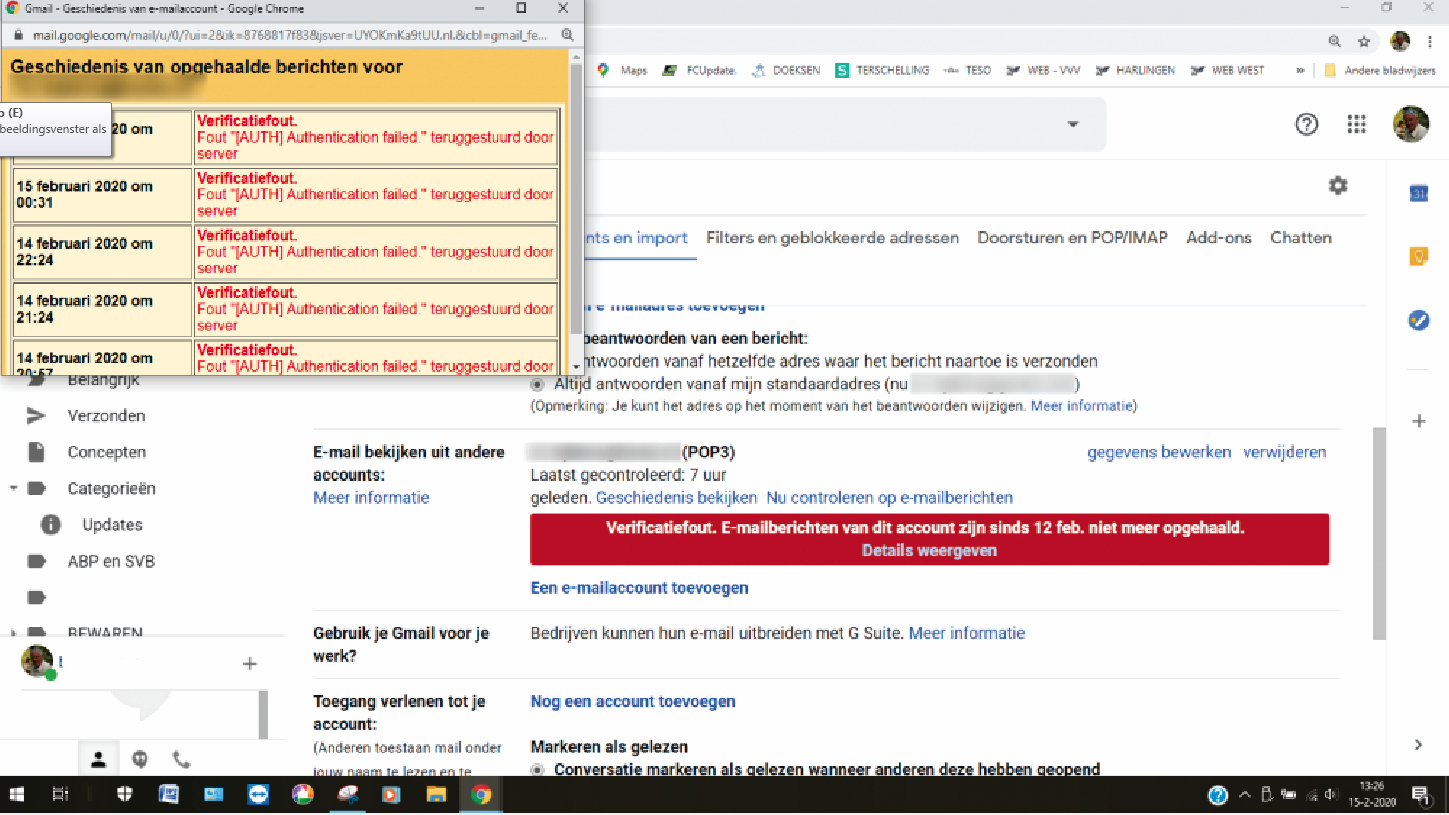Click popup history vertical scrollbar
The height and width of the screenshot is (815, 1449).
[576, 200]
